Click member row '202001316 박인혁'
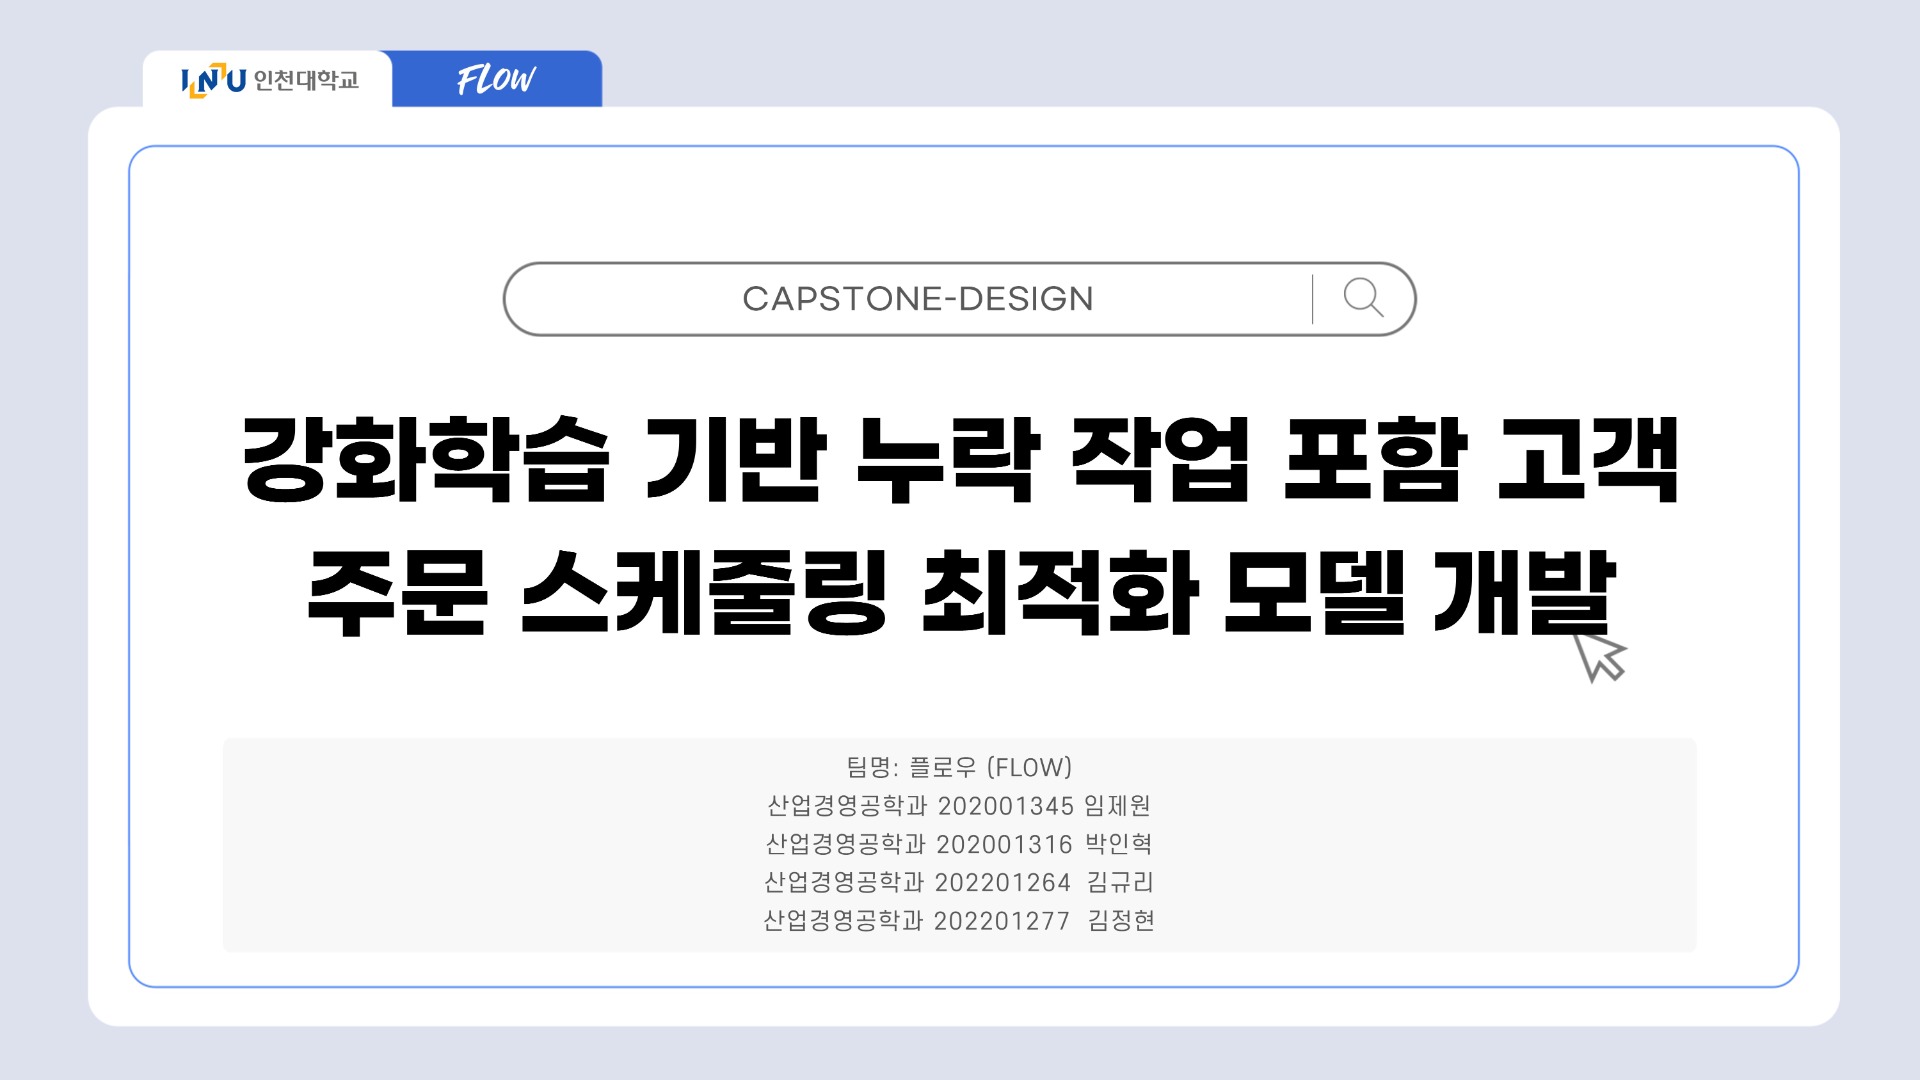 click(959, 844)
